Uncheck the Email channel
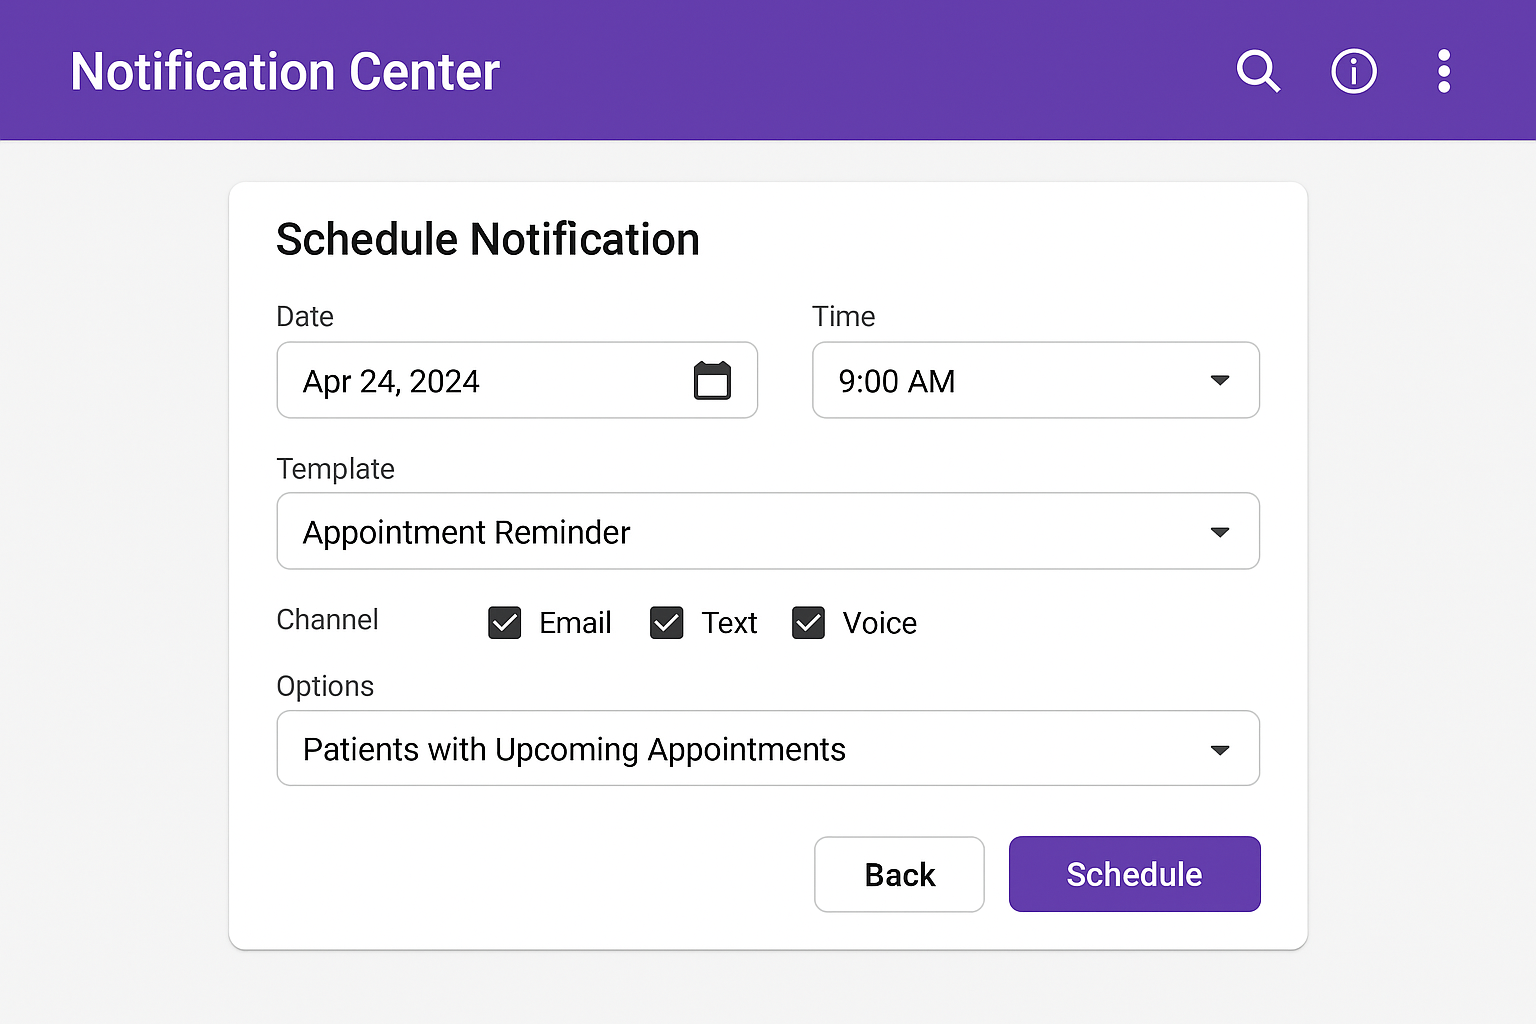The height and width of the screenshot is (1024, 1536). pyautogui.click(x=504, y=622)
